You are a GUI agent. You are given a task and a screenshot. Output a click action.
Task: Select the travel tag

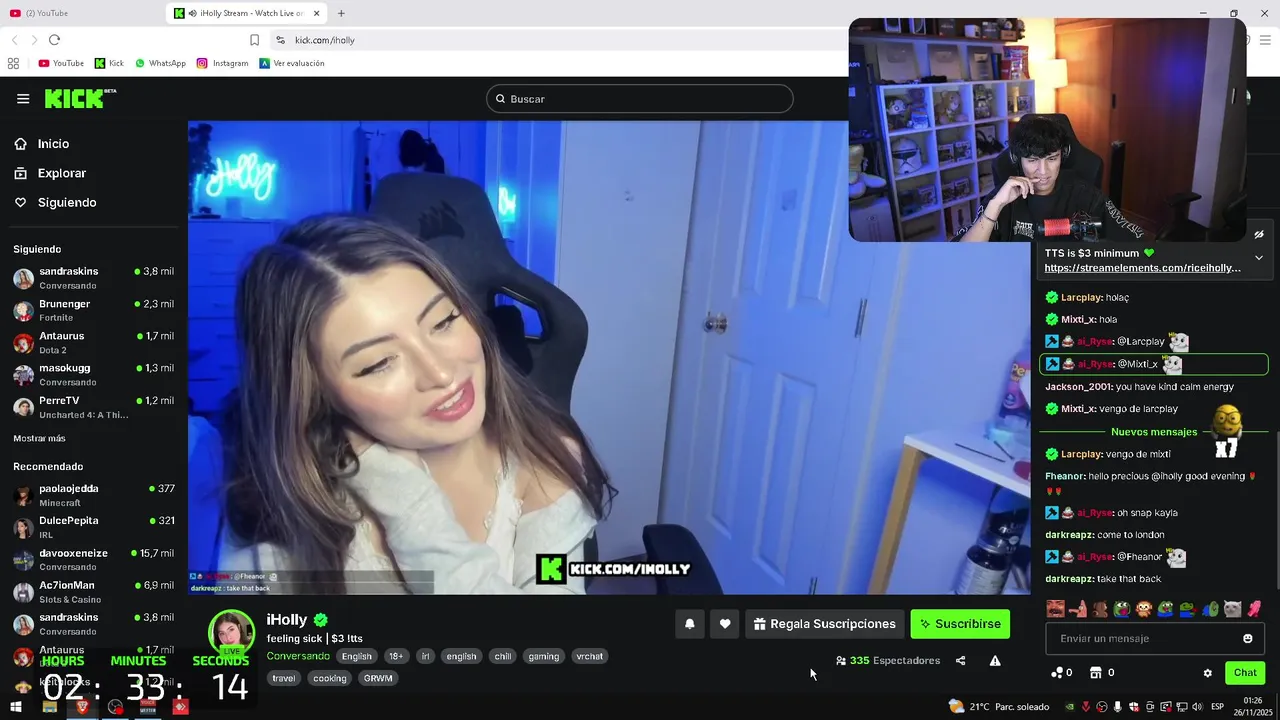tap(284, 678)
